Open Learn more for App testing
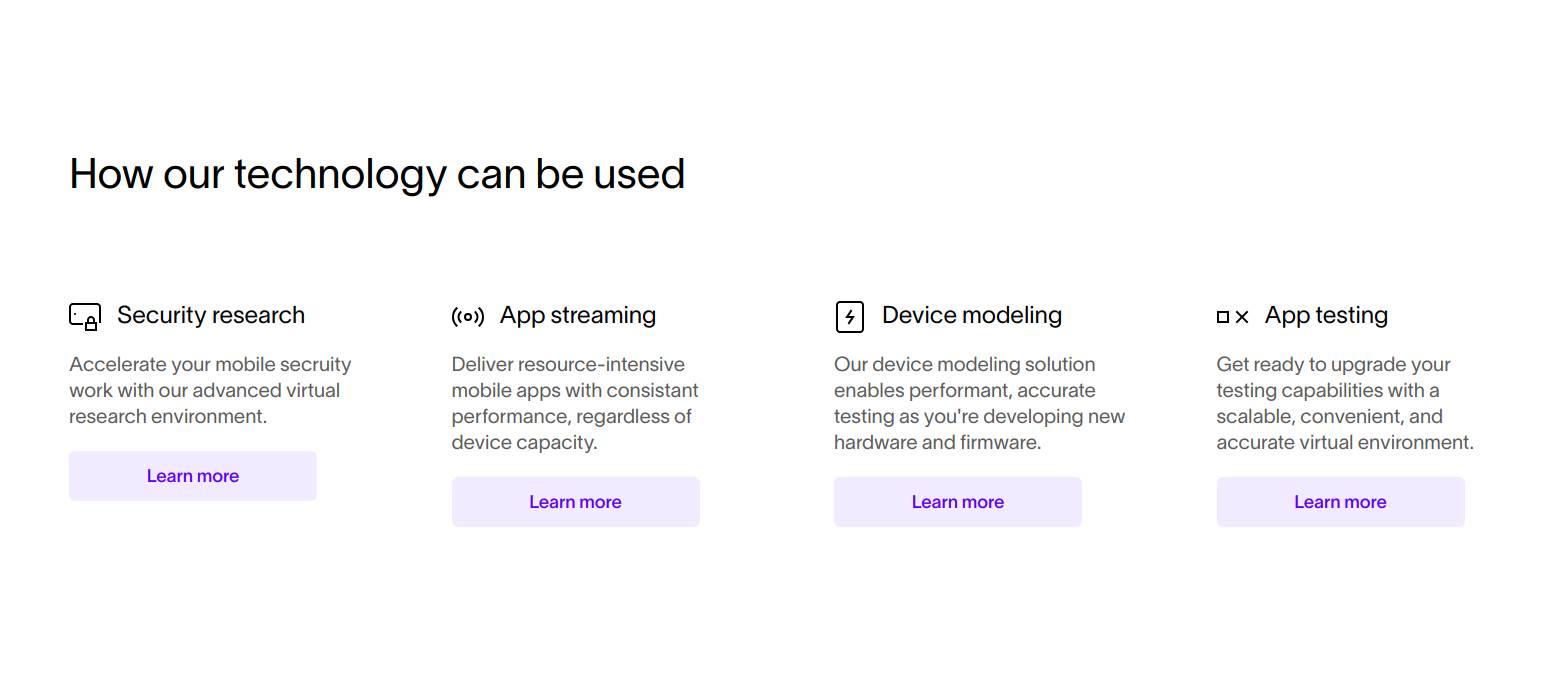The width and height of the screenshot is (1558, 683). tap(1340, 502)
